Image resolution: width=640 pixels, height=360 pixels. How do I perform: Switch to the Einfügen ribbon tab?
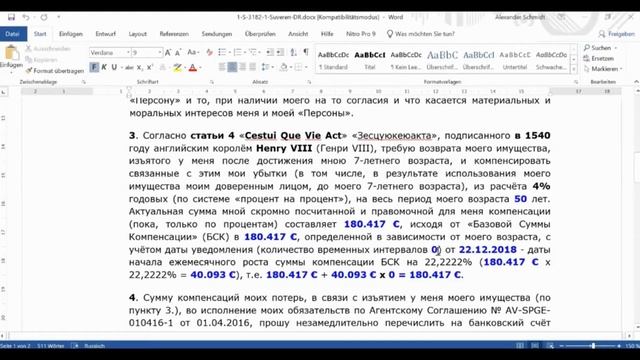tap(71, 34)
